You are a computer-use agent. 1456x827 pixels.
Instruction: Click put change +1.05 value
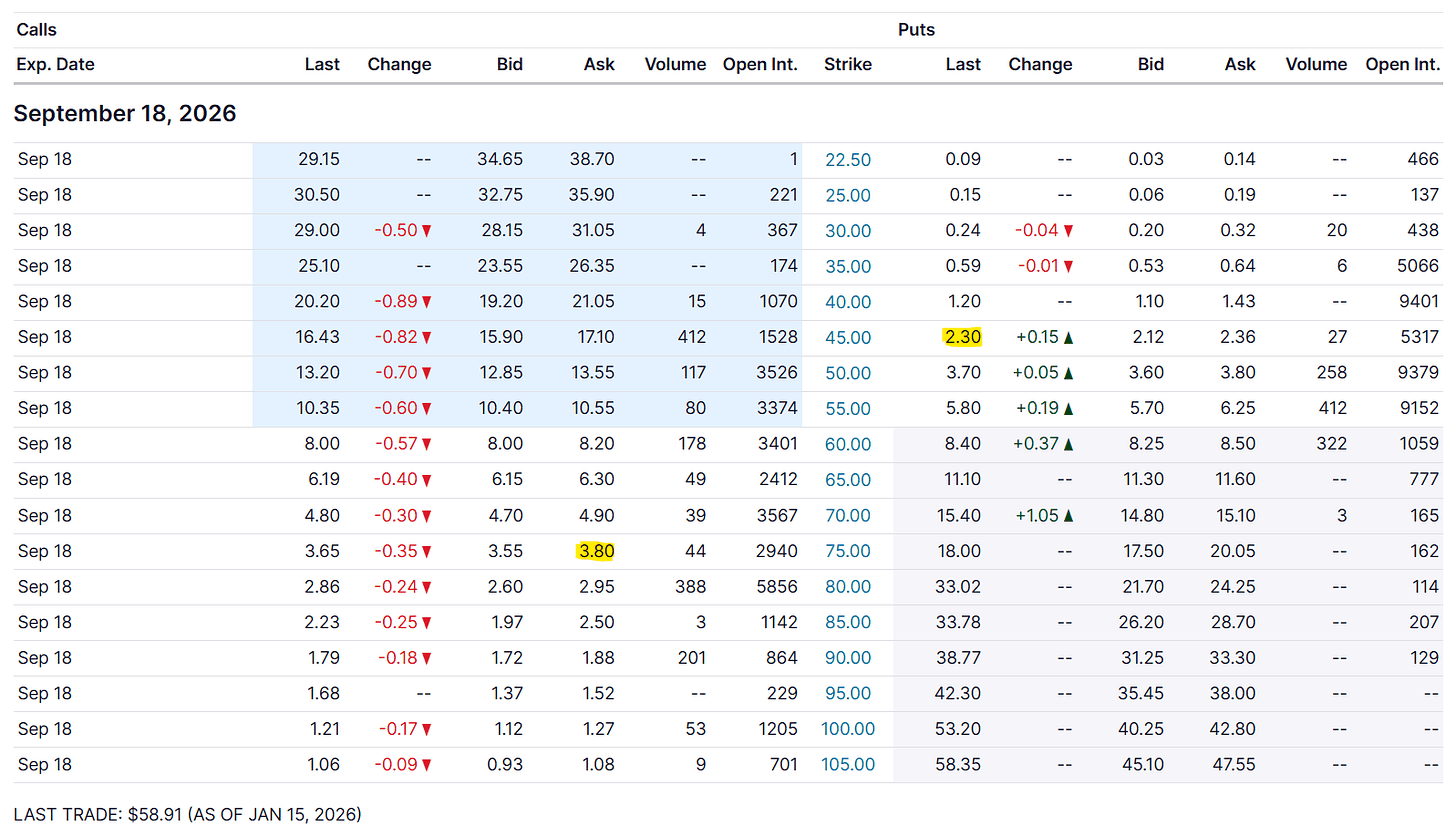click(x=1044, y=516)
